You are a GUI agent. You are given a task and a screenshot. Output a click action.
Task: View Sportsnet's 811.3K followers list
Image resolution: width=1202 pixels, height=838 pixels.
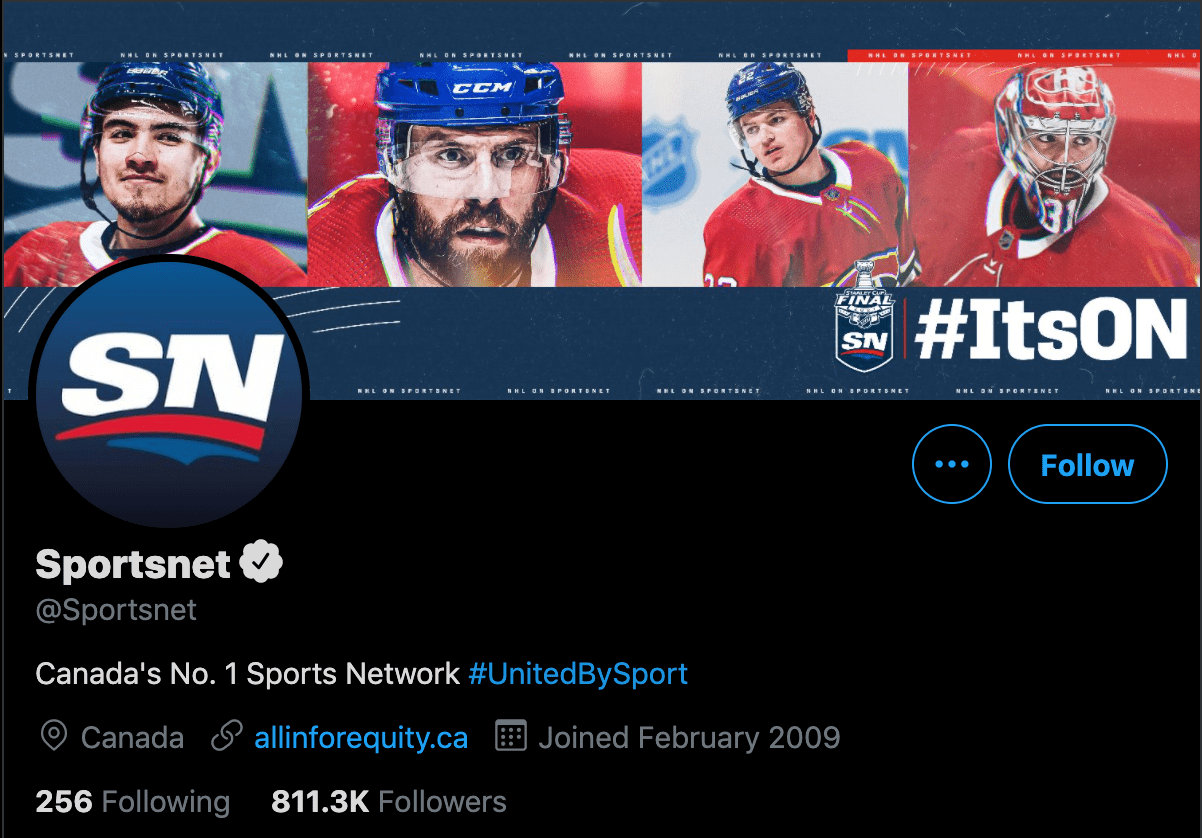pyautogui.click(x=389, y=801)
